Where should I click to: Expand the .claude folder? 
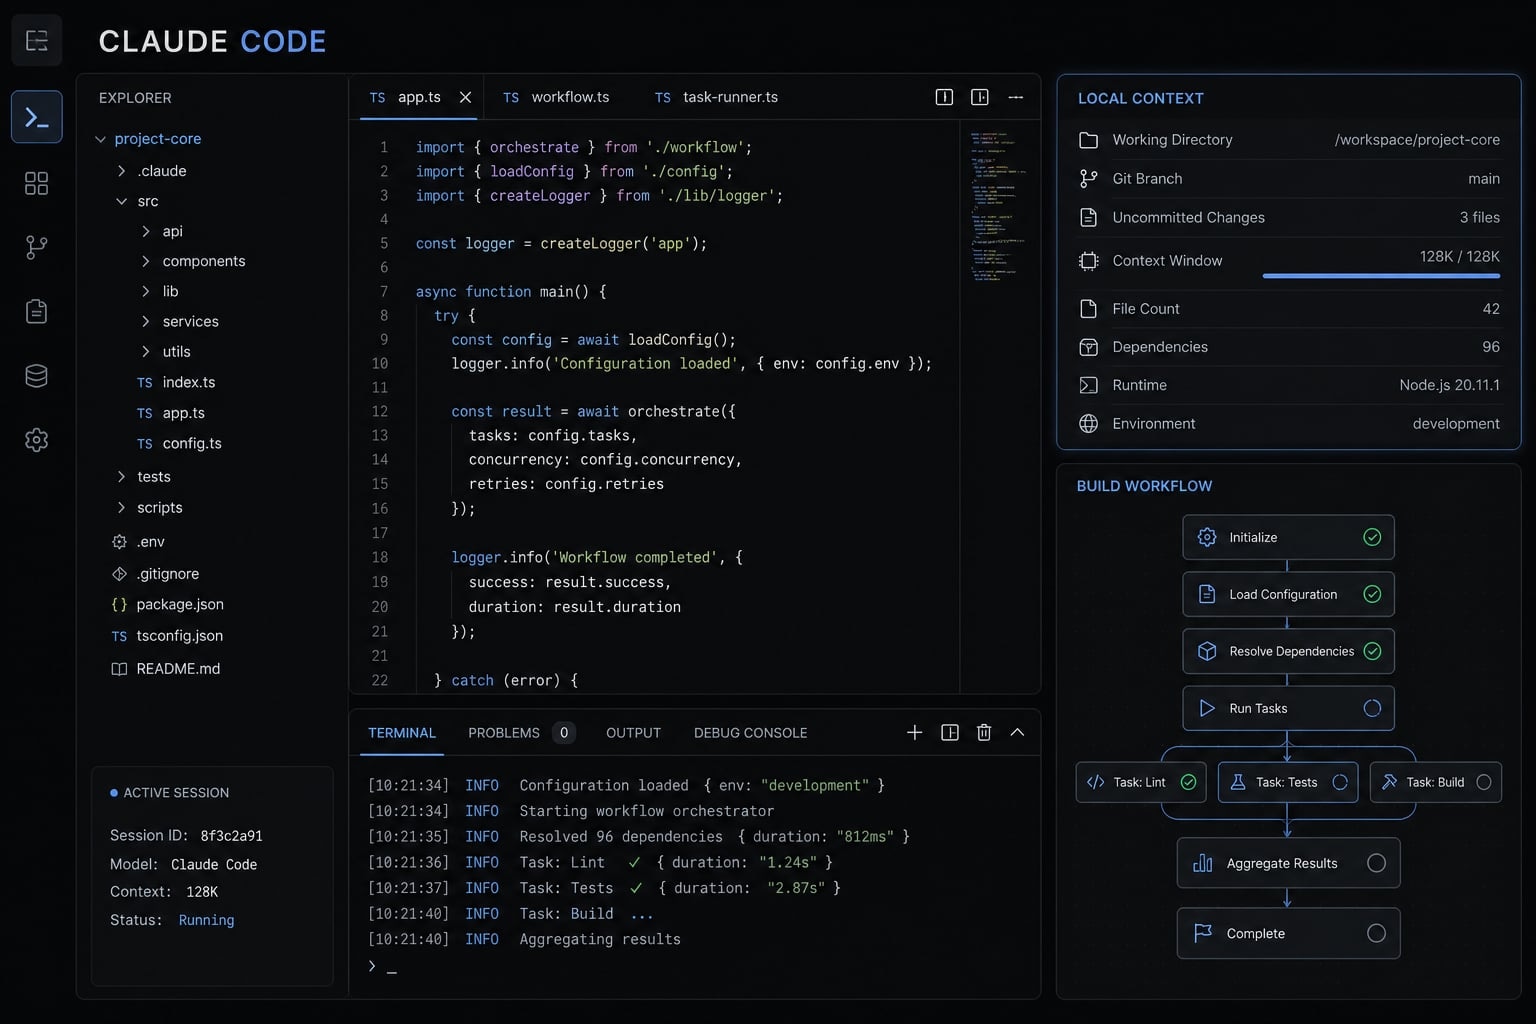[122, 171]
